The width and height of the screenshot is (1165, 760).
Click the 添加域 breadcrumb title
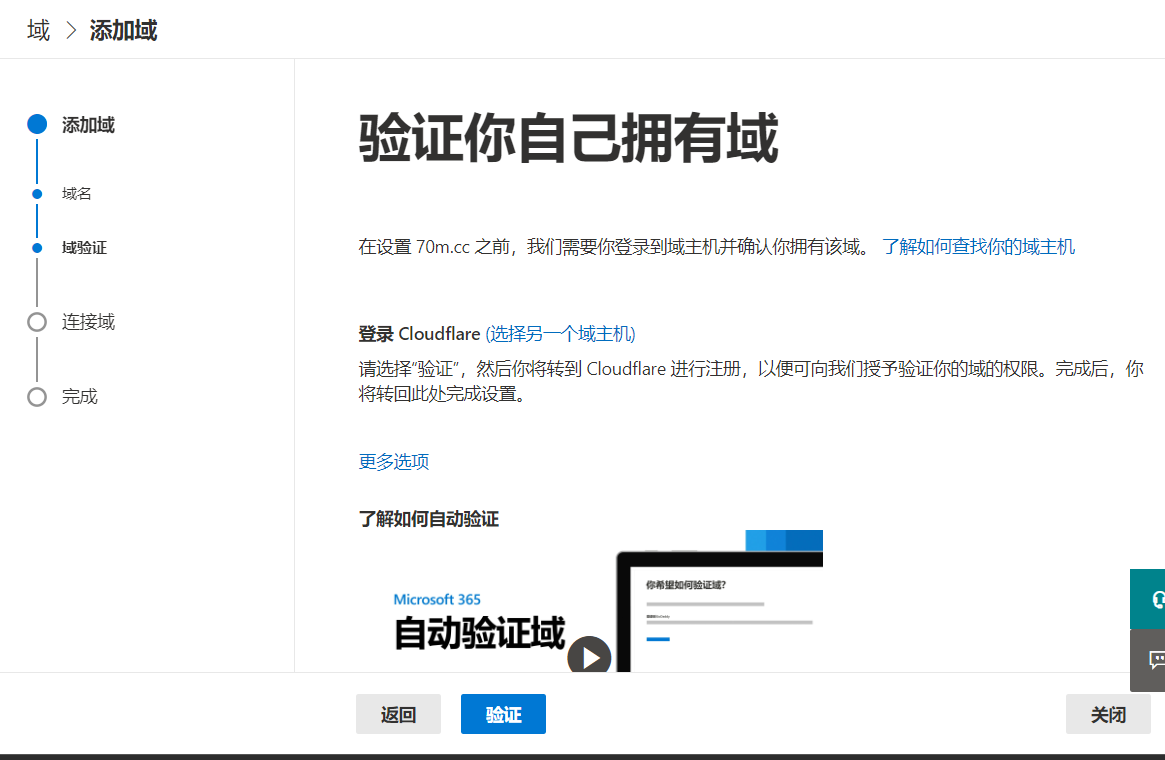[x=123, y=31]
